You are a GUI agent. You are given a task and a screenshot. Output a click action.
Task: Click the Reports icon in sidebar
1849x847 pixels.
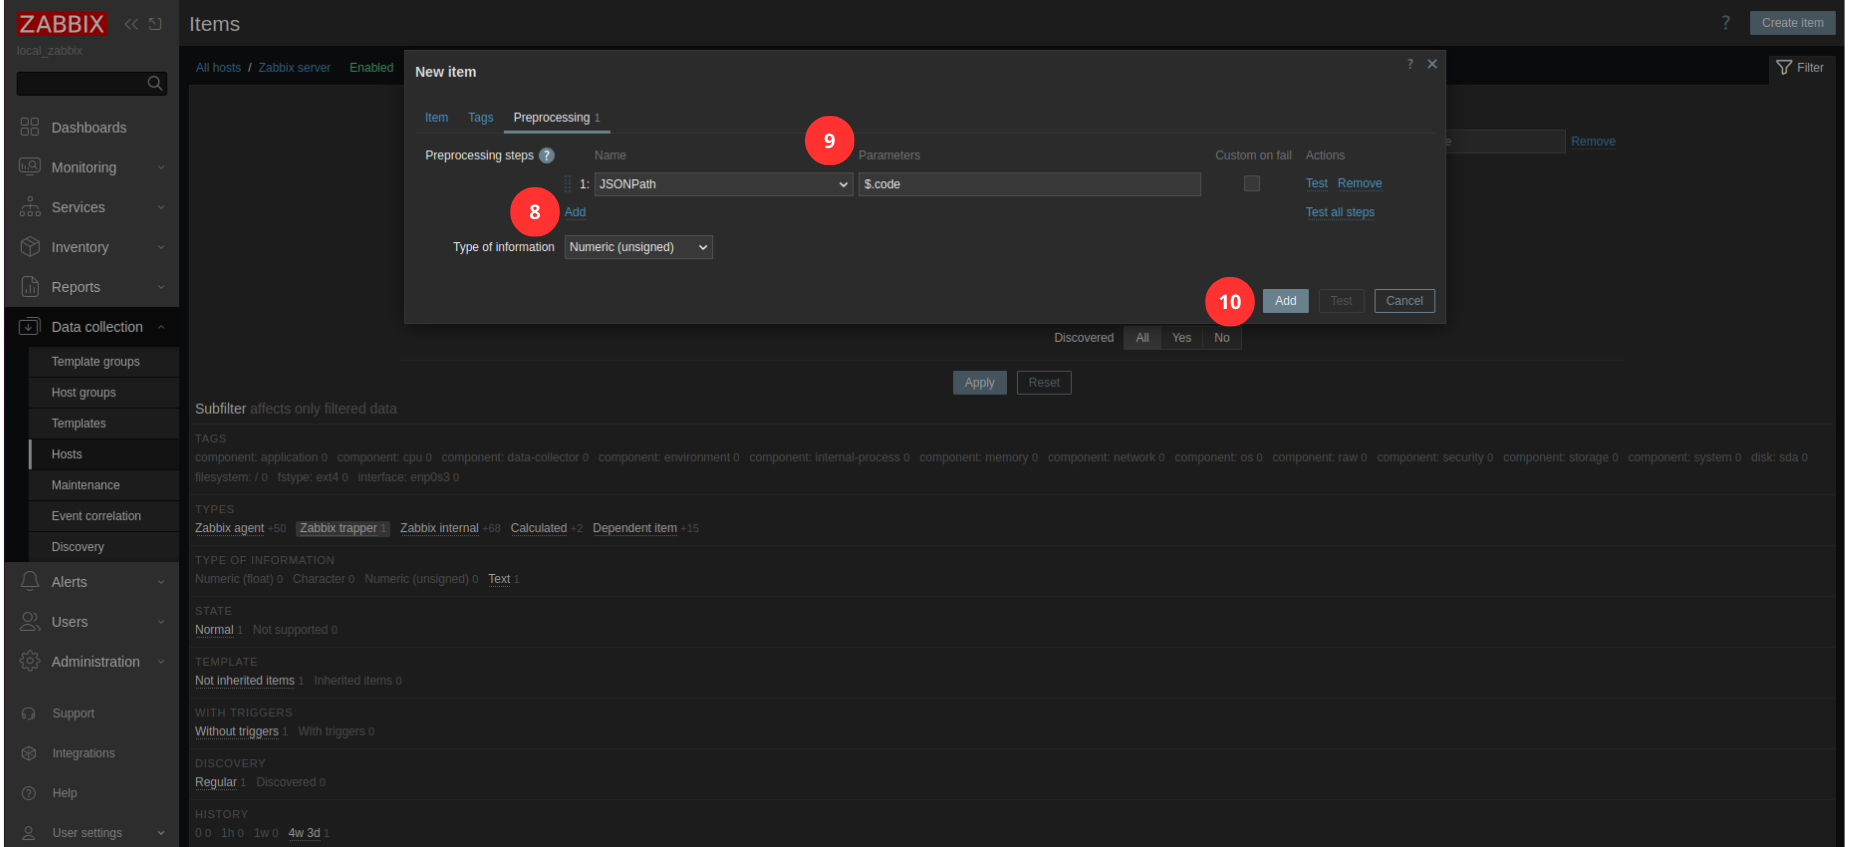point(30,287)
